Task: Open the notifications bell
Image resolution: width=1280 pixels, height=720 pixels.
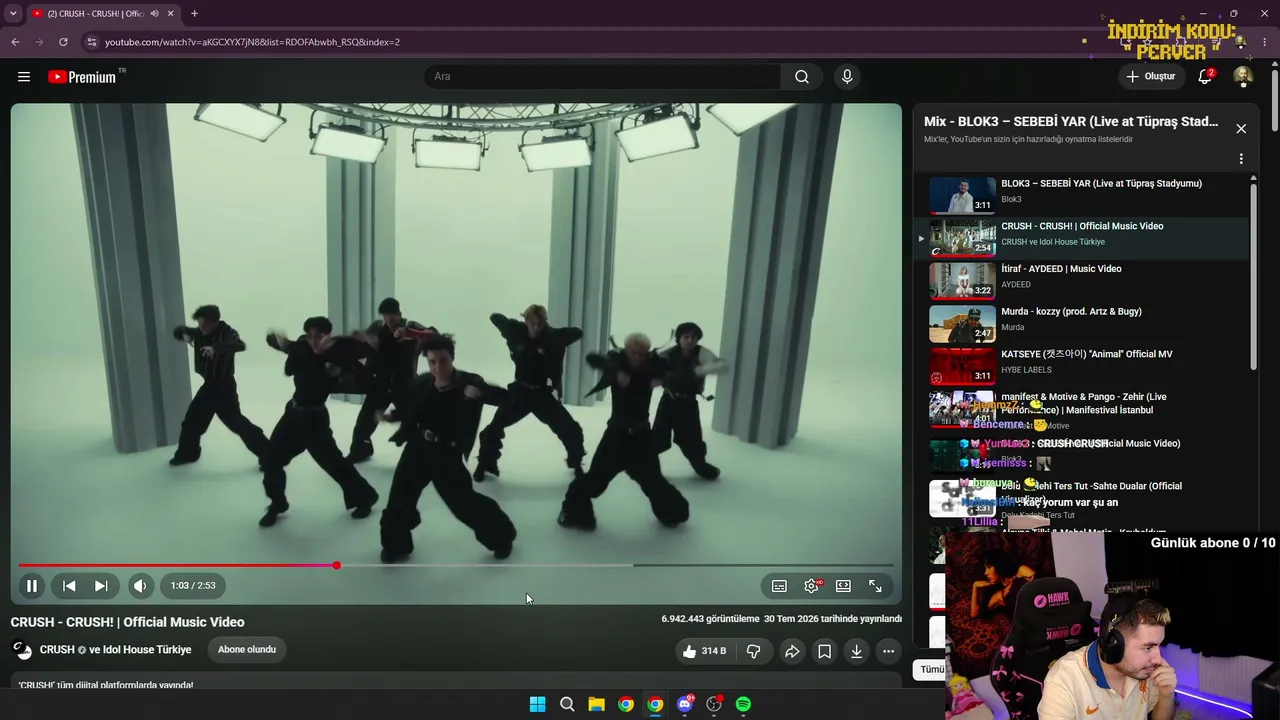Action: click(1205, 77)
